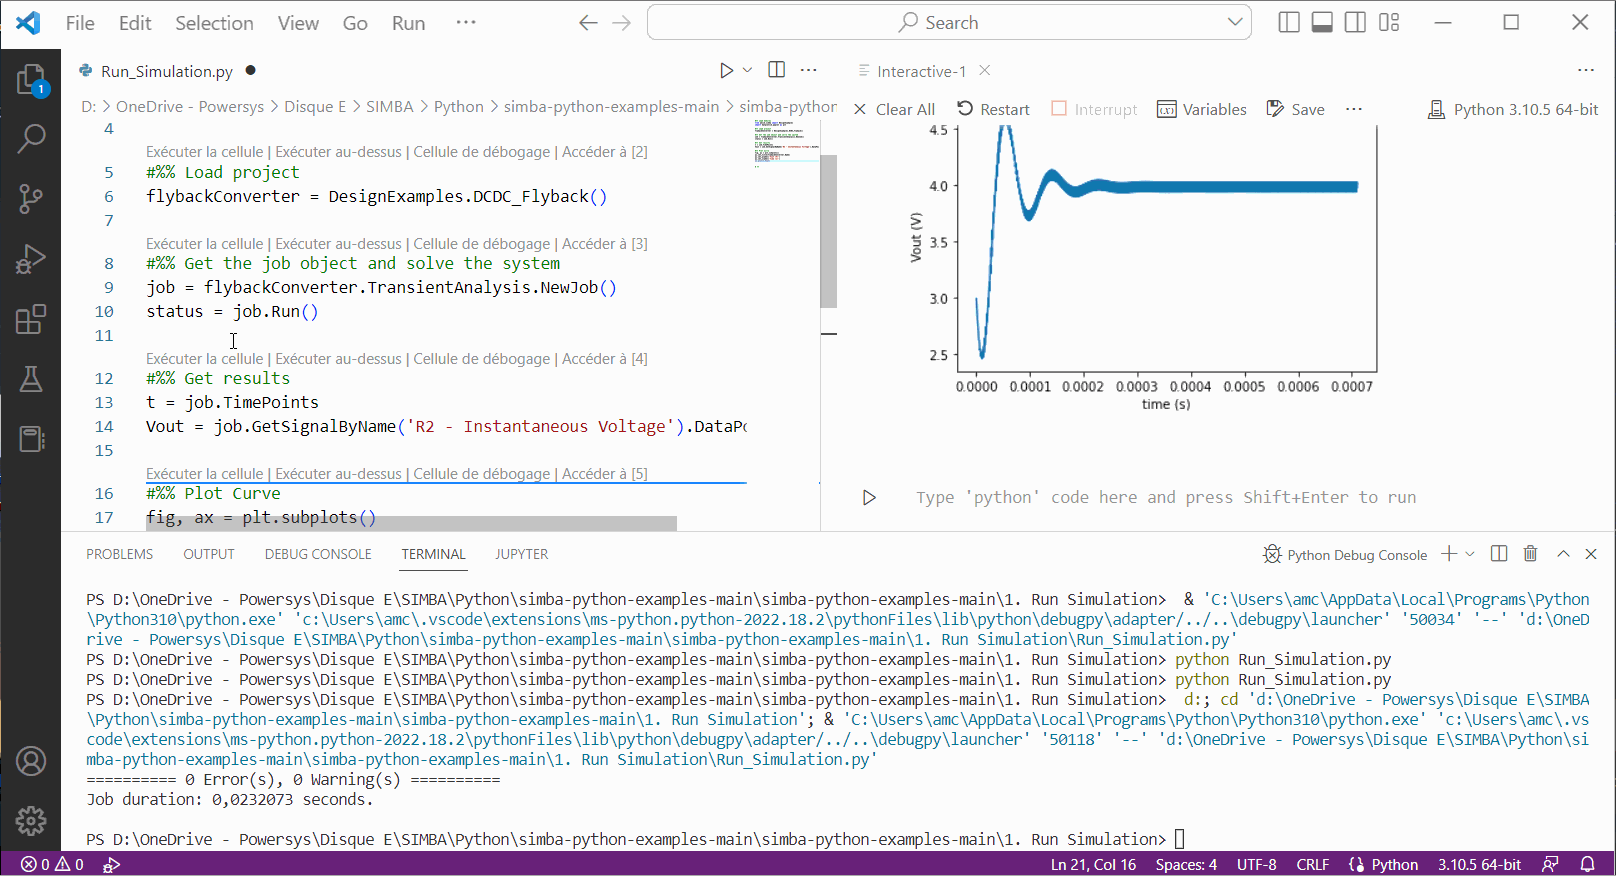The image size is (1616, 876).
Task: Click the interactive window Python code input
Action: click(x=1165, y=497)
